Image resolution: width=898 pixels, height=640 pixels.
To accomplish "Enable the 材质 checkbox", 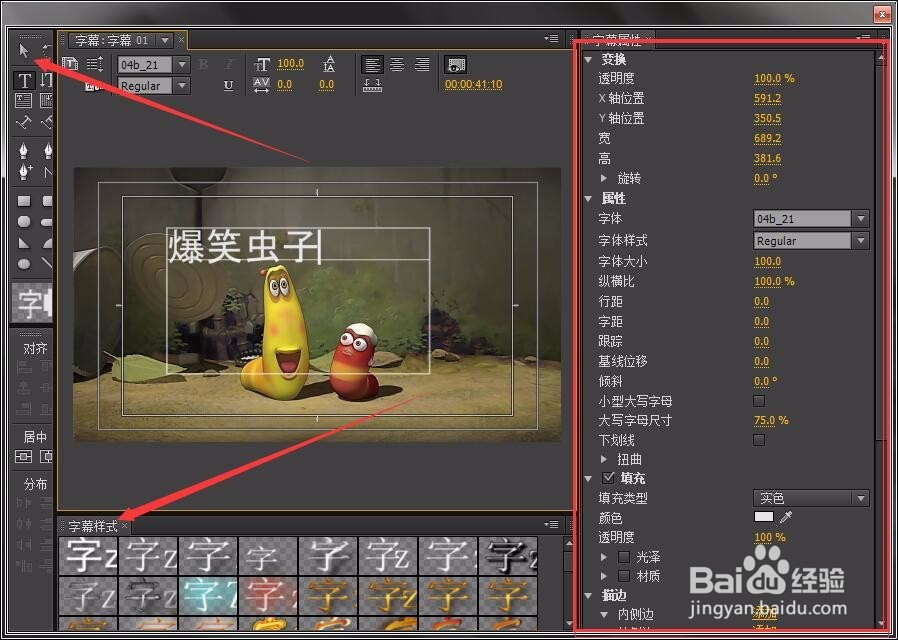I will tap(624, 576).
